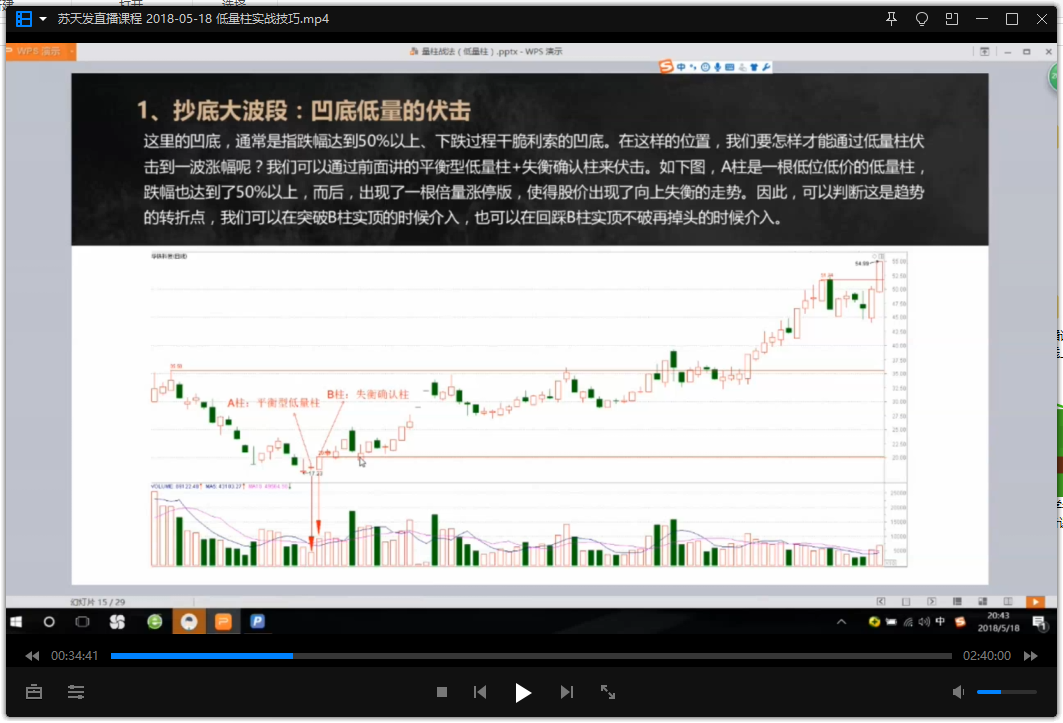Click the green browser icon on taskbar
This screenshot has height=723, width=1063.
click(x=155, y=622)
